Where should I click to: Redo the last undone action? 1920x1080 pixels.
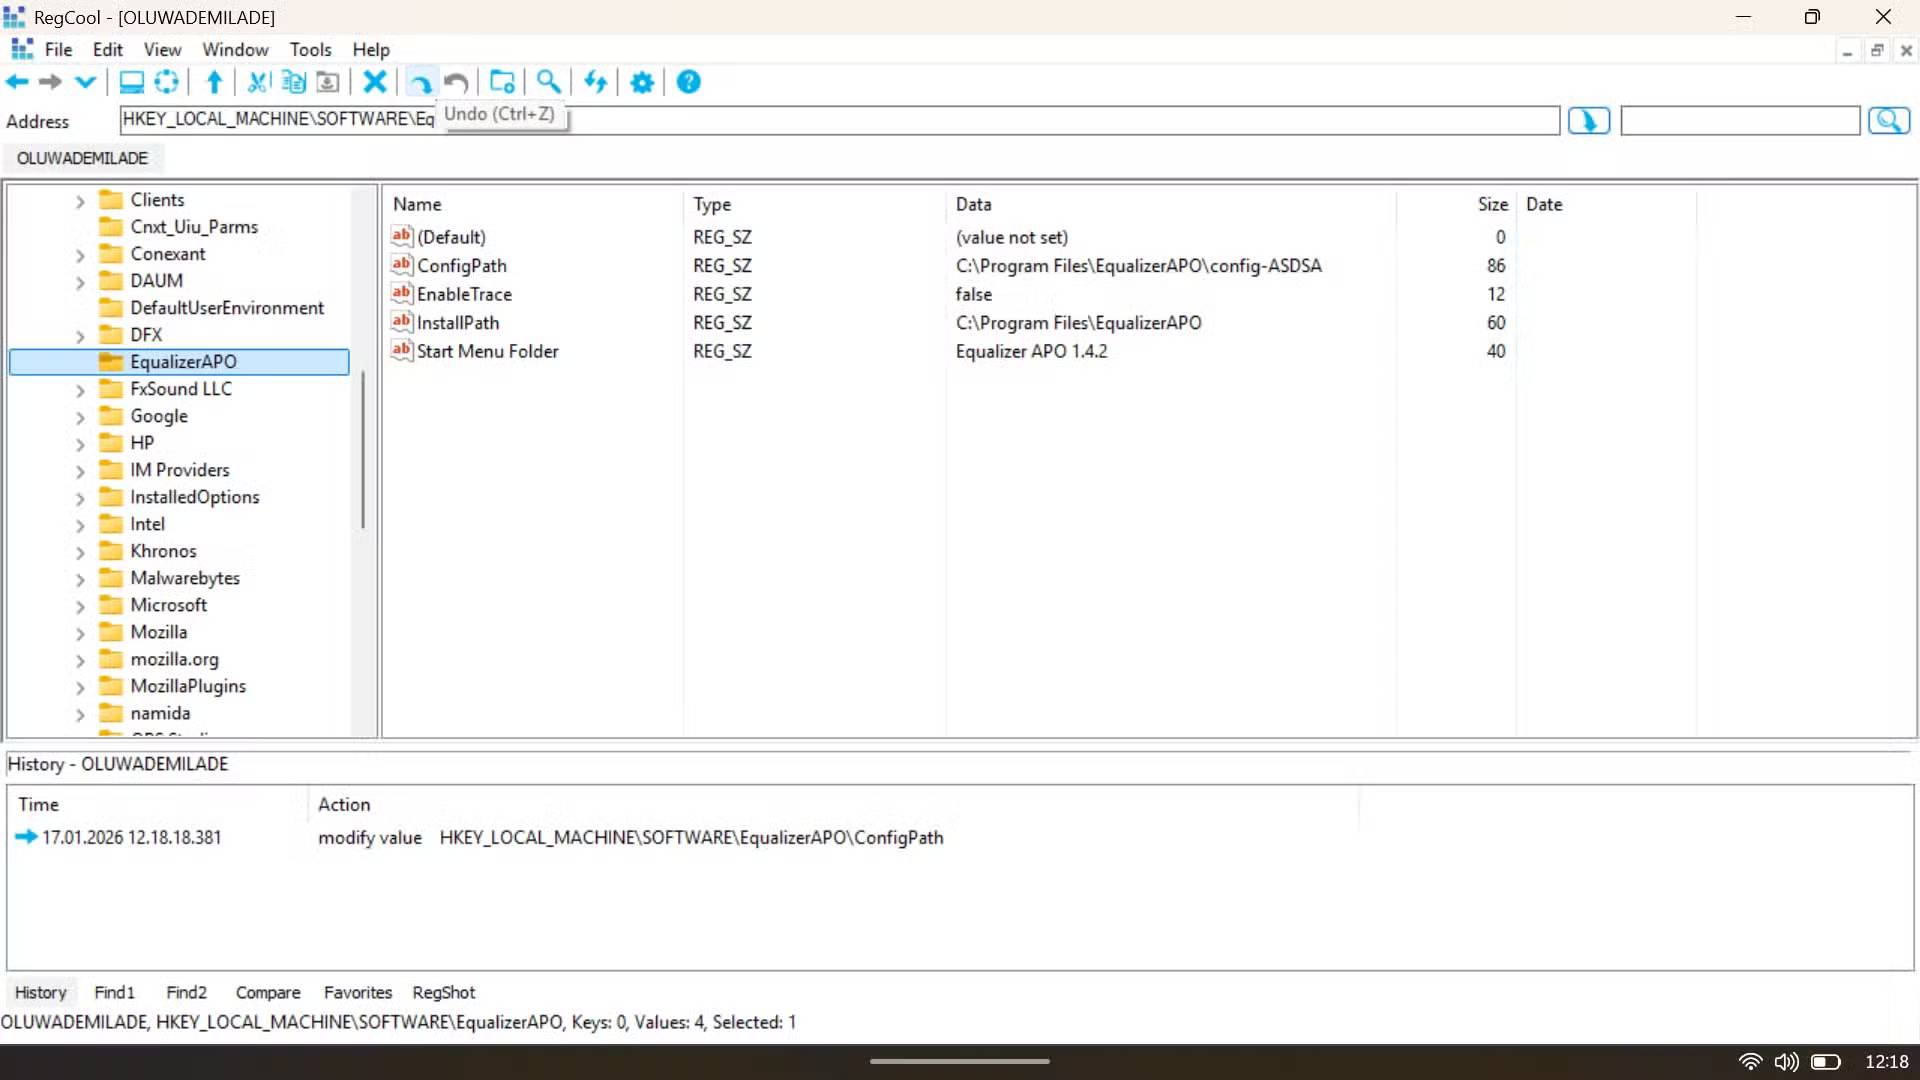coord(456,82)
